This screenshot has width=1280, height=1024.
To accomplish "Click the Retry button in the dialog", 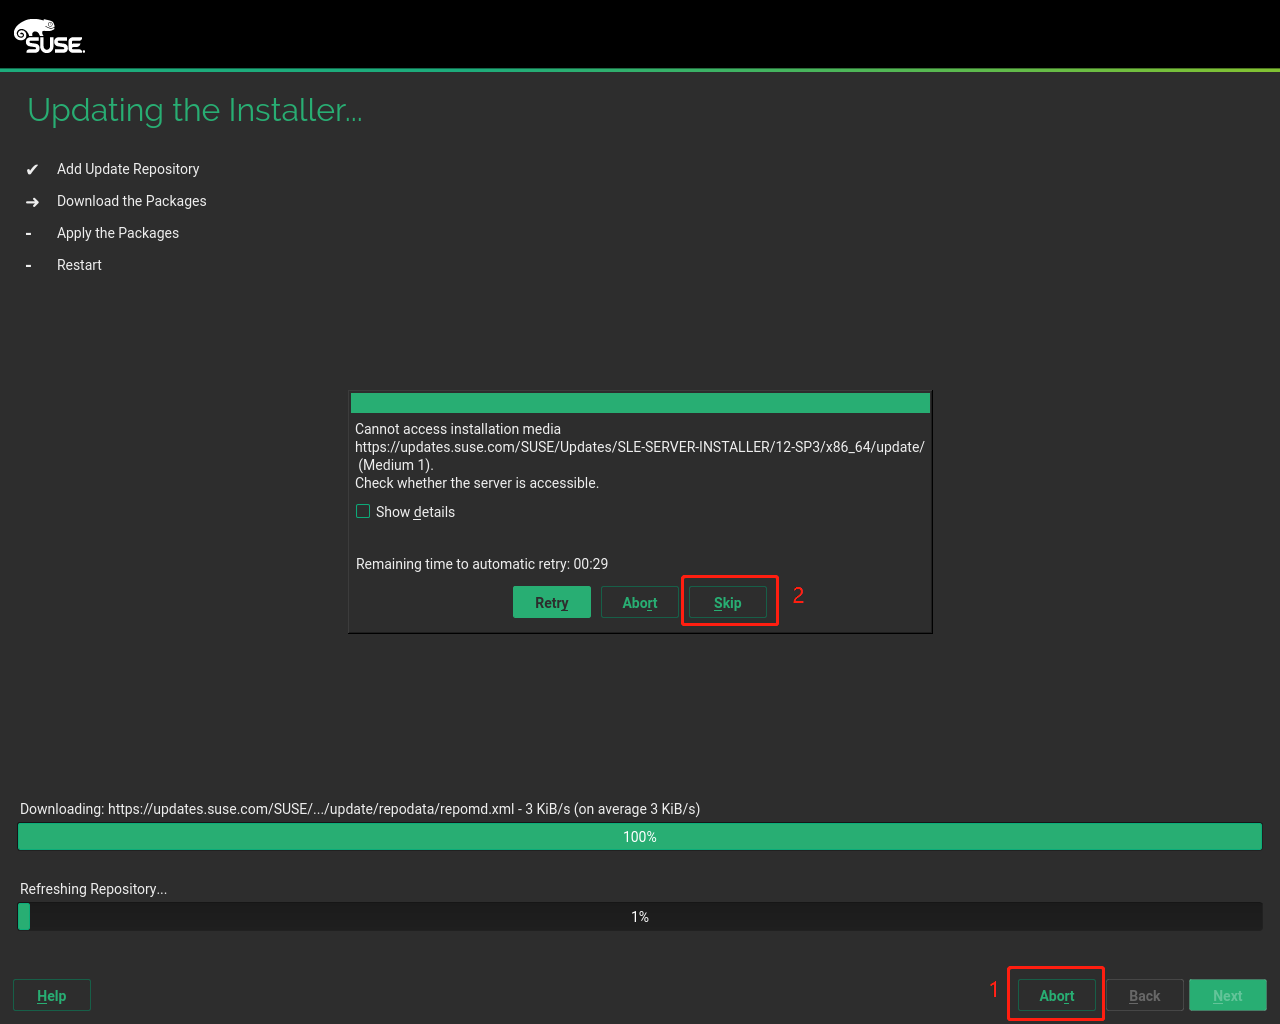I will (x=552, y=602).
